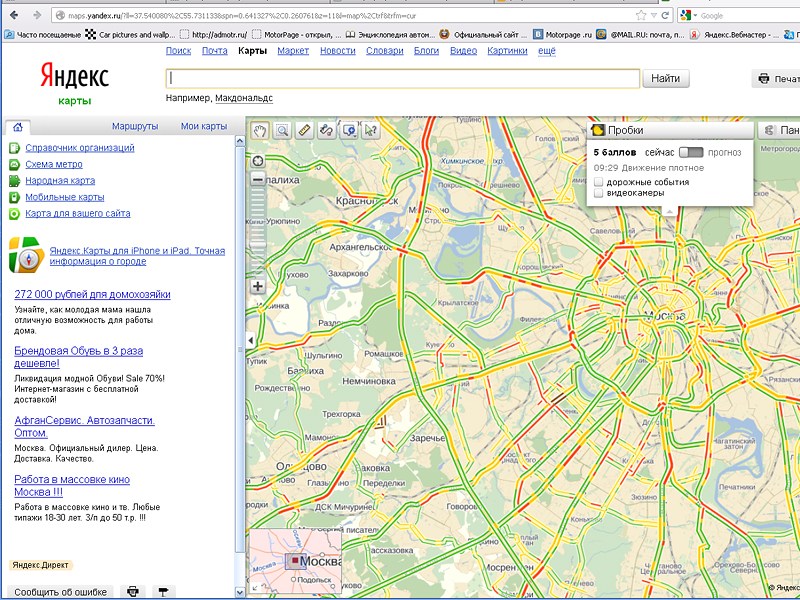Zoom out with the minus button

pyautogui.click(x=258, y=179)
